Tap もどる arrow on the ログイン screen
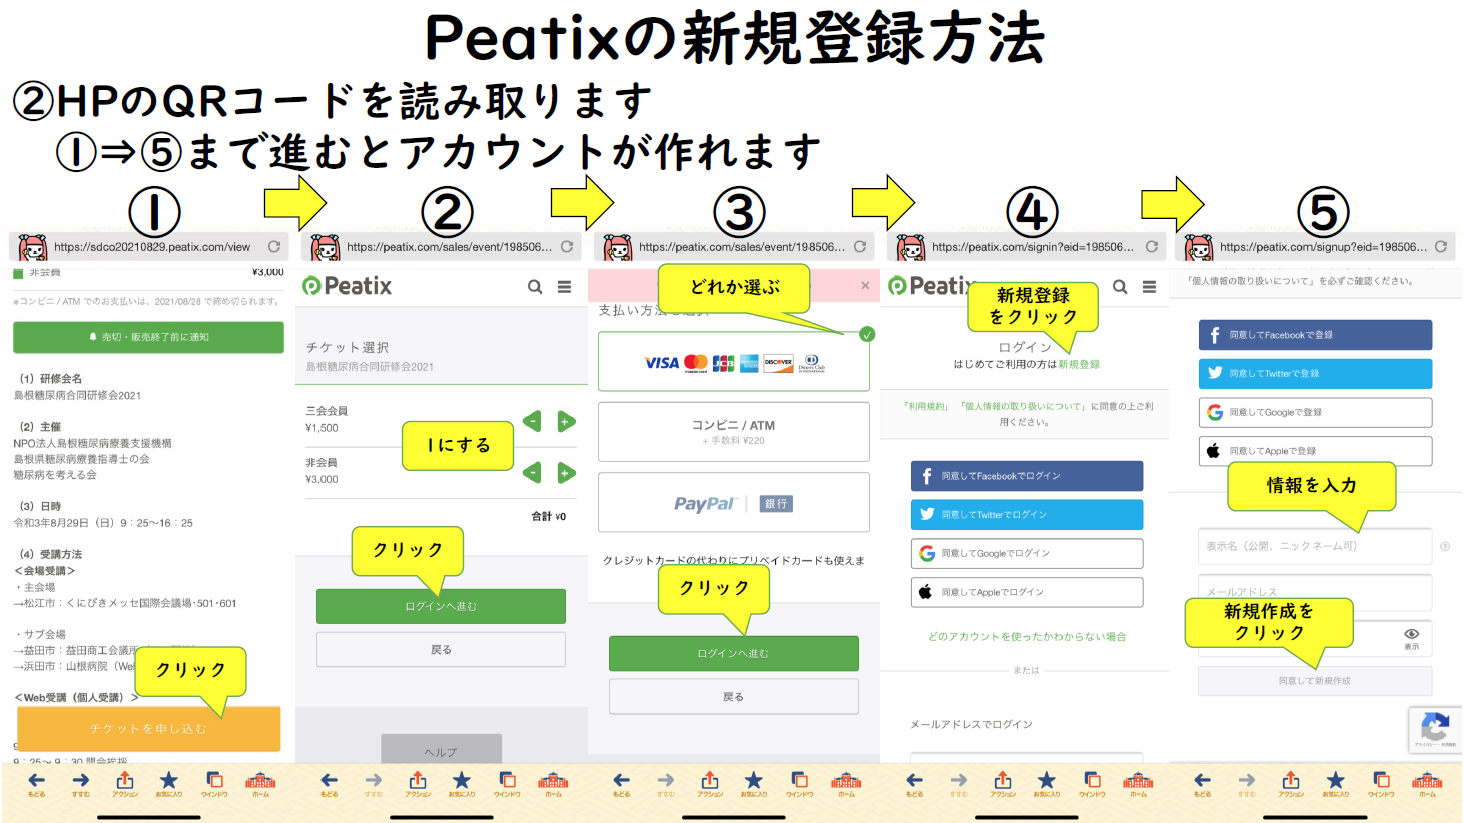 pos(915,784)
